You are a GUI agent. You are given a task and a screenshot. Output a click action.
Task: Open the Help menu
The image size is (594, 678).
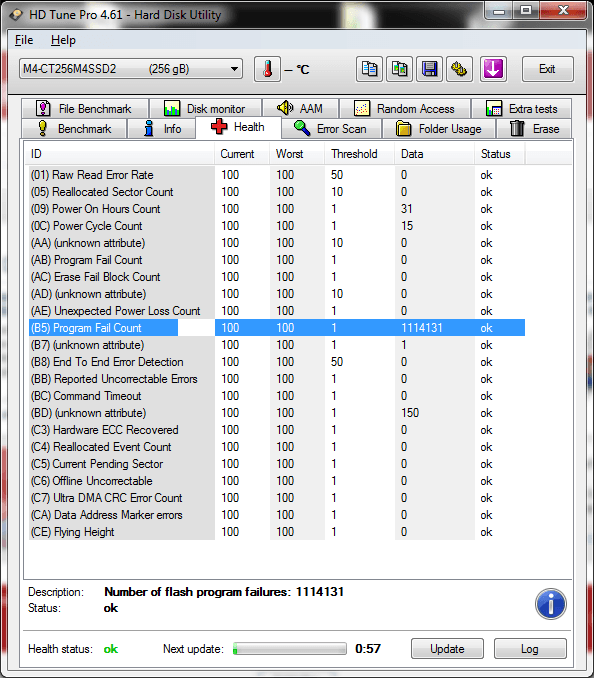pyautogui.click(x=63, y=40)
